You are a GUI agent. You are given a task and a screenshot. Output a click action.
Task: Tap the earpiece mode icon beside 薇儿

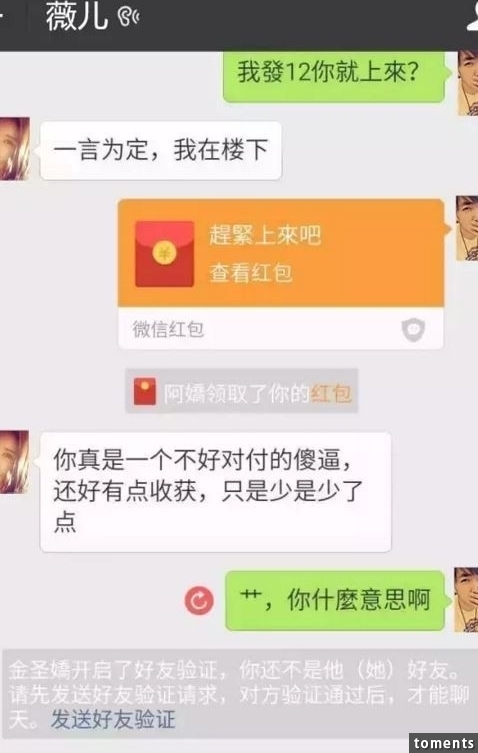[128, 17]
